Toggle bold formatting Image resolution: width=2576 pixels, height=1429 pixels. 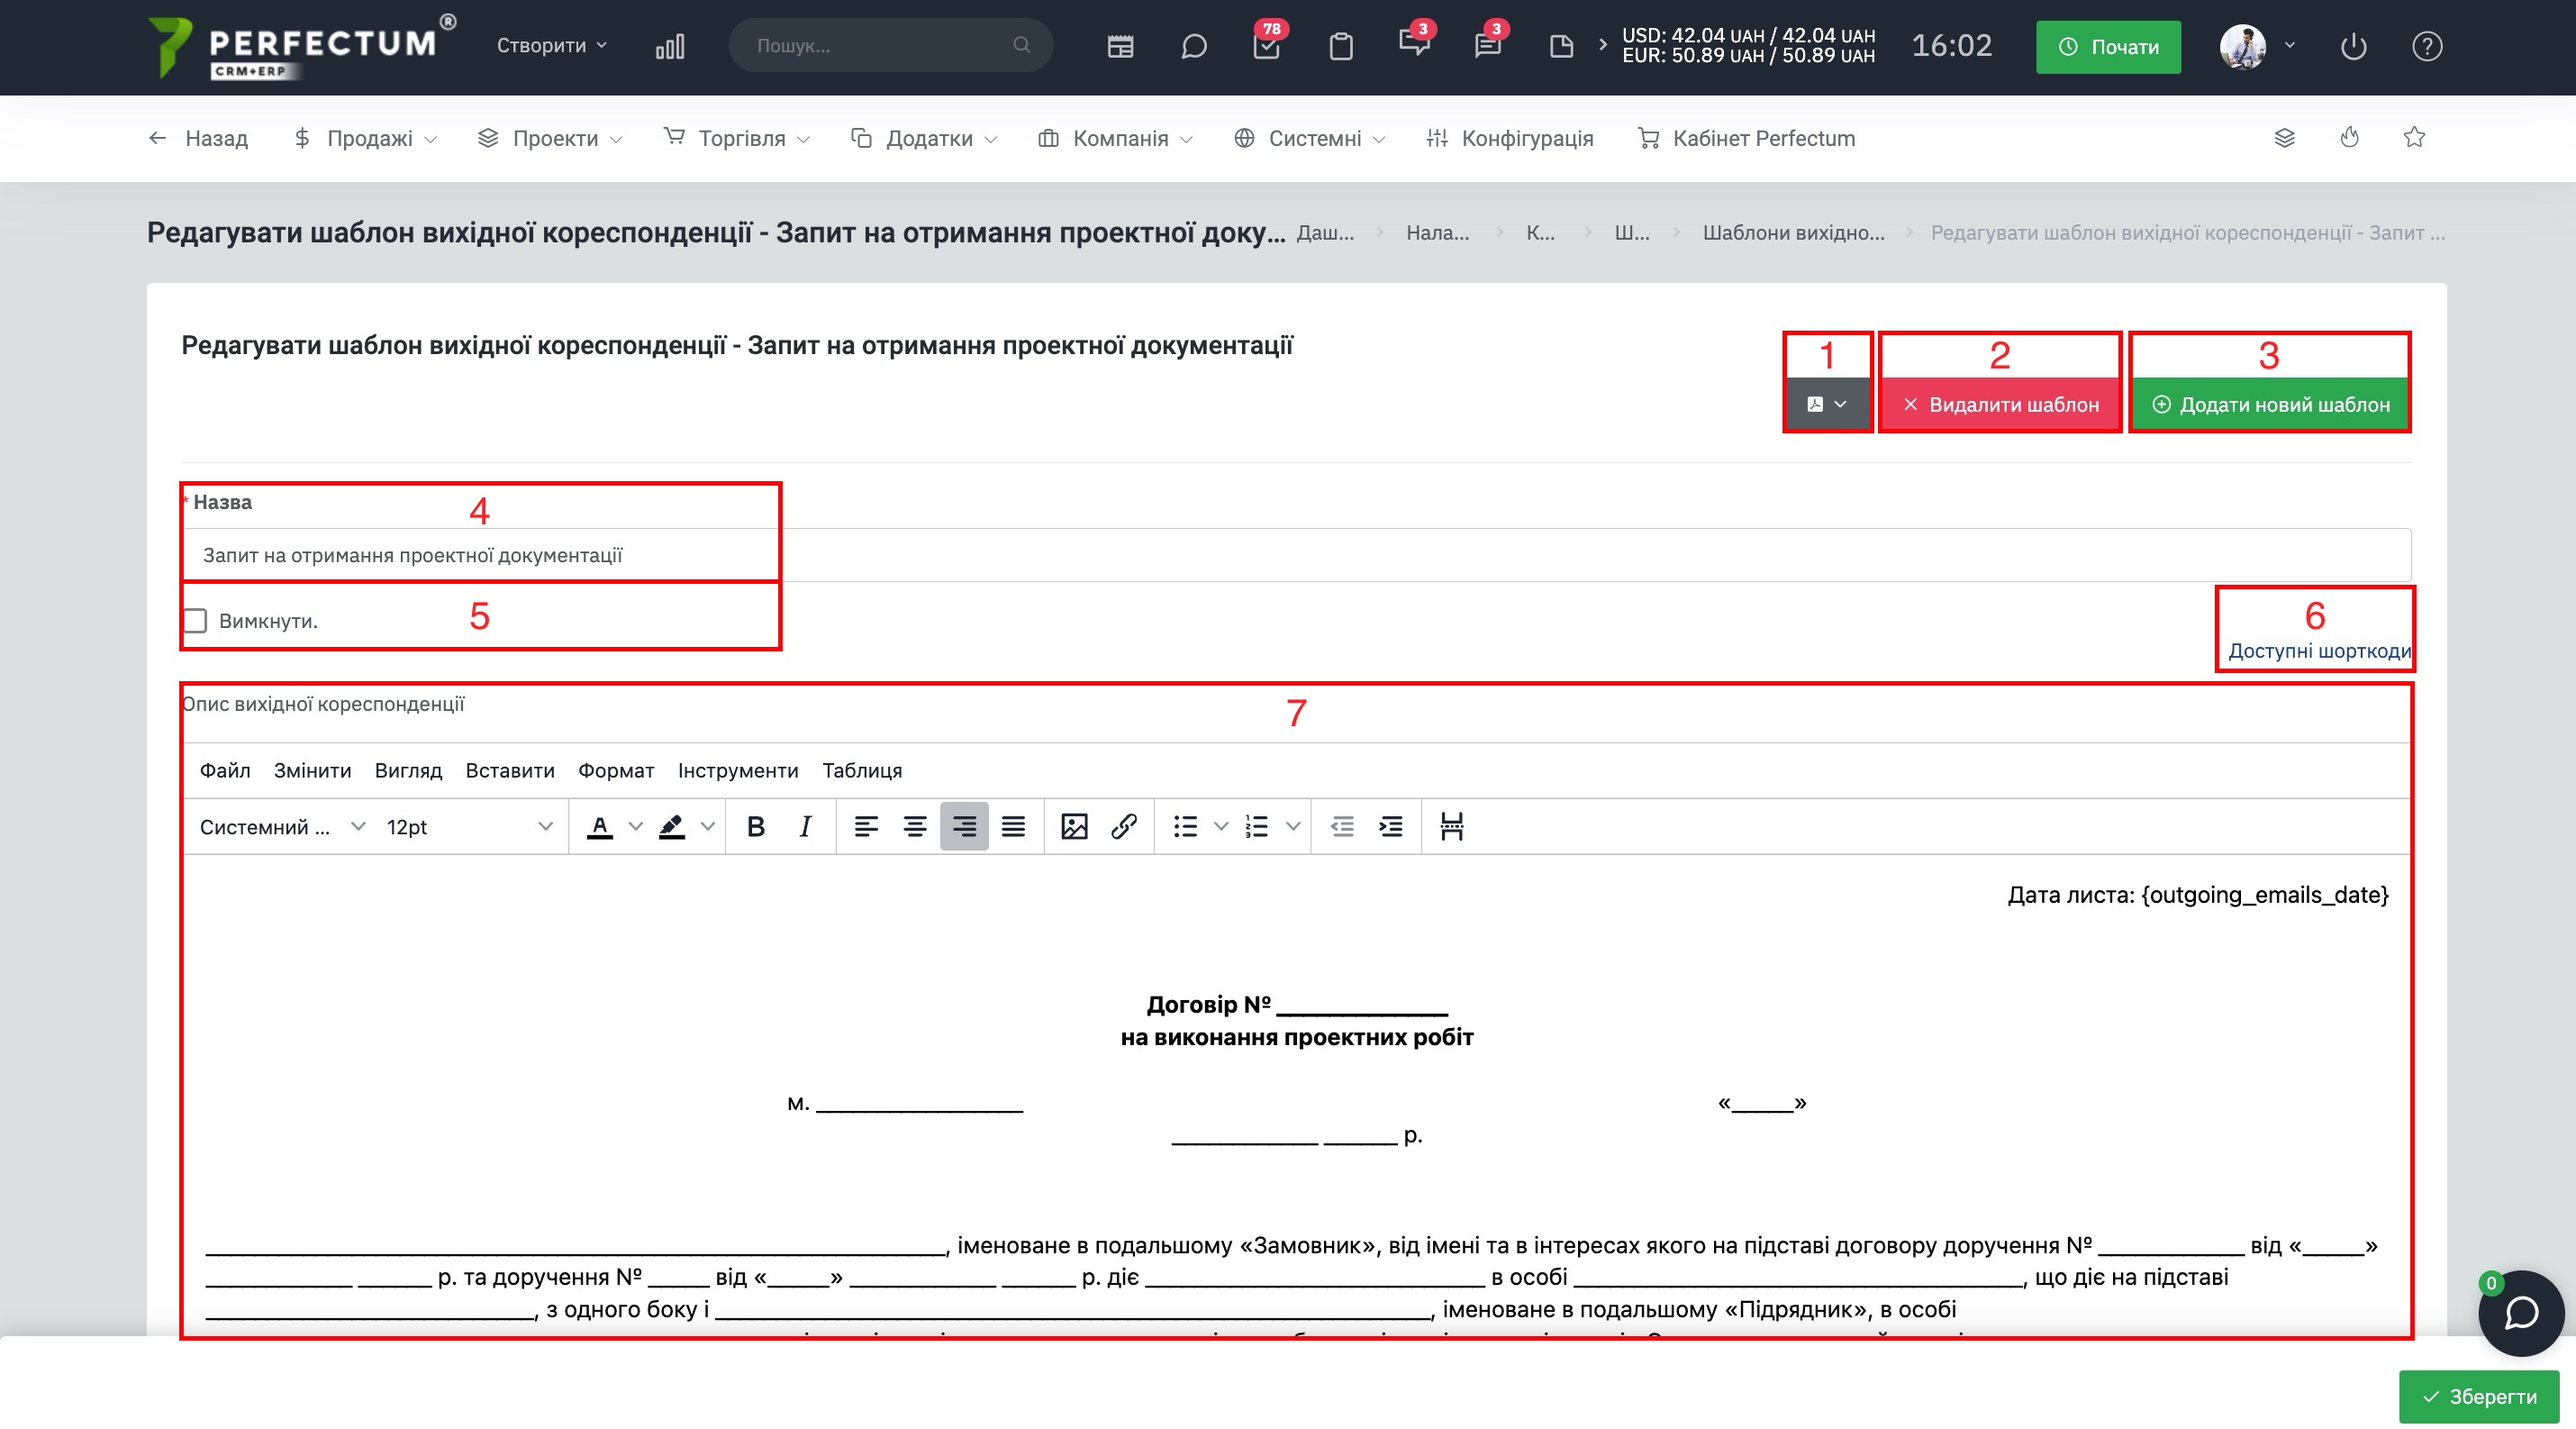coord(756,826)
